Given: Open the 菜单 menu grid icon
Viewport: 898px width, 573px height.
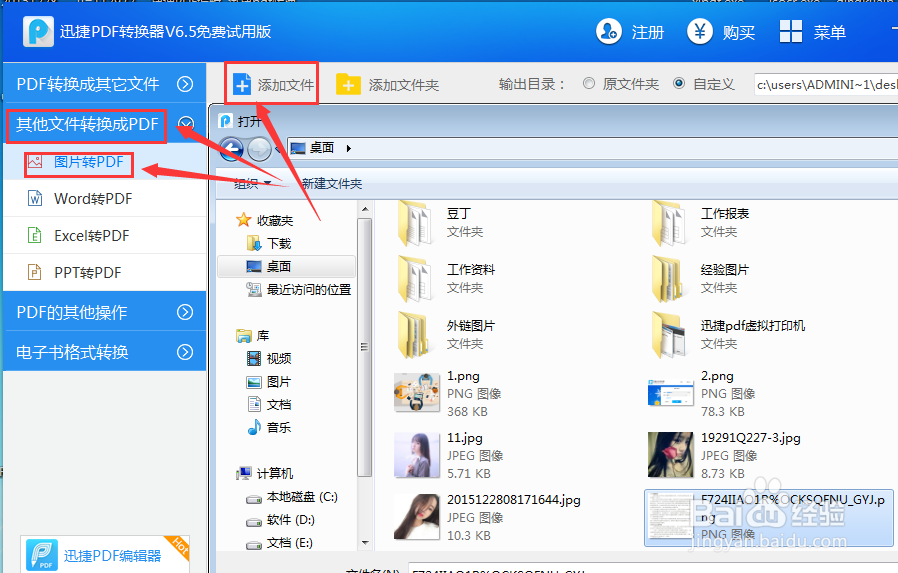Looking at the screenshot, I should tap(790, 31).
